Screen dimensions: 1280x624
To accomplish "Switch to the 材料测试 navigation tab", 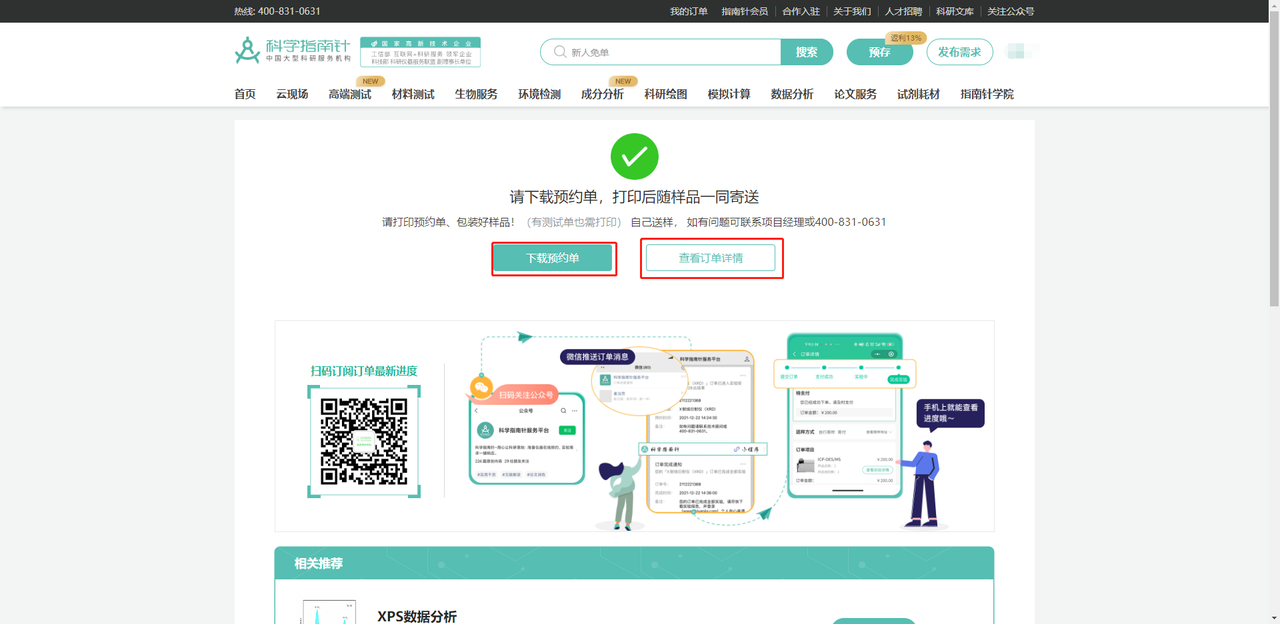I will click(x=413, y=93).
